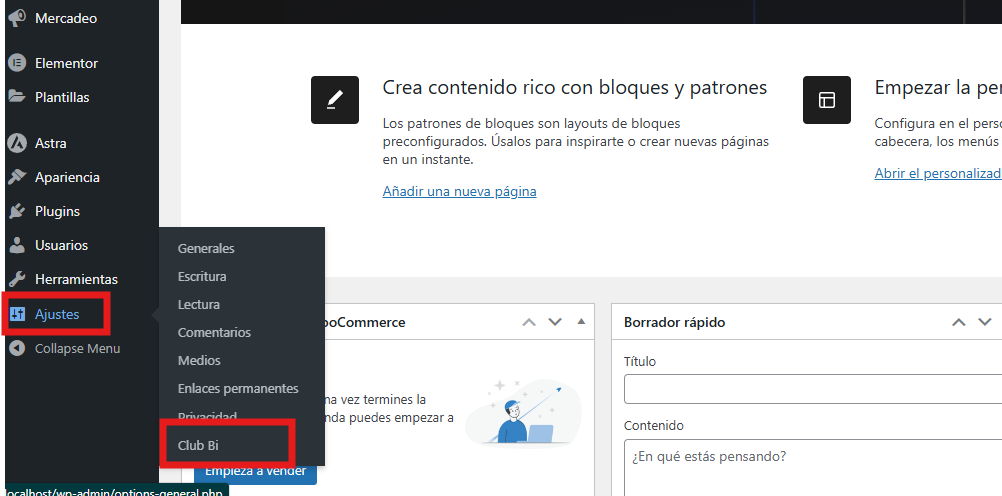Select Lectura in the Ajustes submenu

[x=199, y=305]
